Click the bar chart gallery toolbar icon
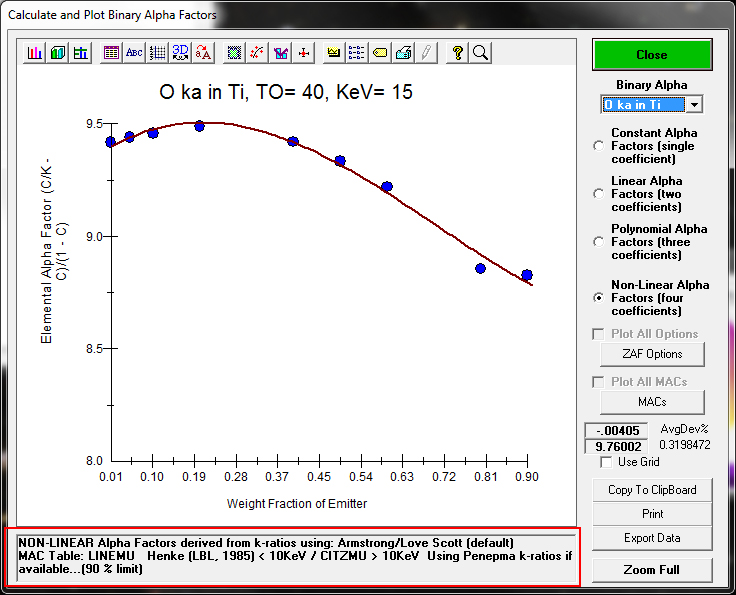Image resolution: width=736 pixels, height=595 pixels. (x=35, y=53)
